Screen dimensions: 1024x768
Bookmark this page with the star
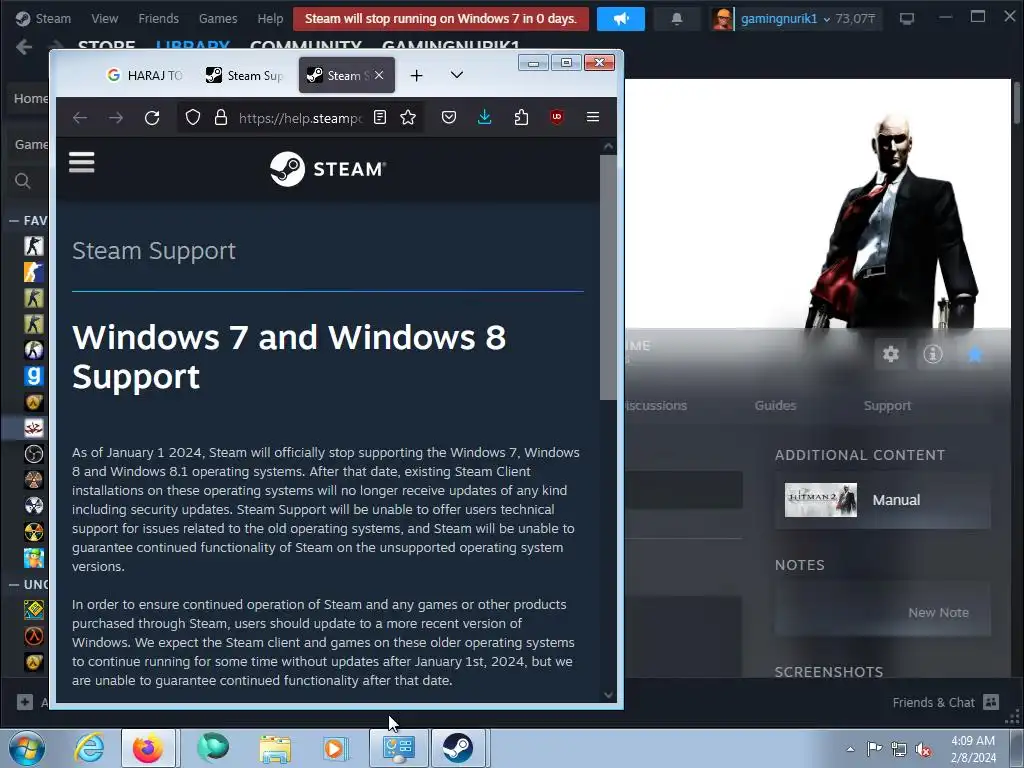point(408,117)
